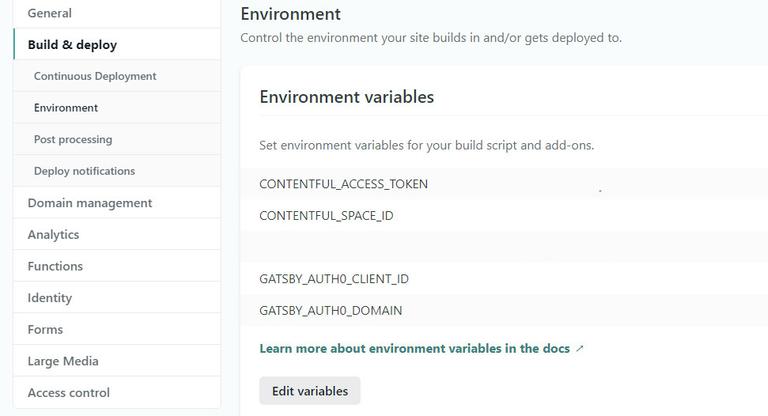
Task: Open Post processing settings
Action: 73,139
